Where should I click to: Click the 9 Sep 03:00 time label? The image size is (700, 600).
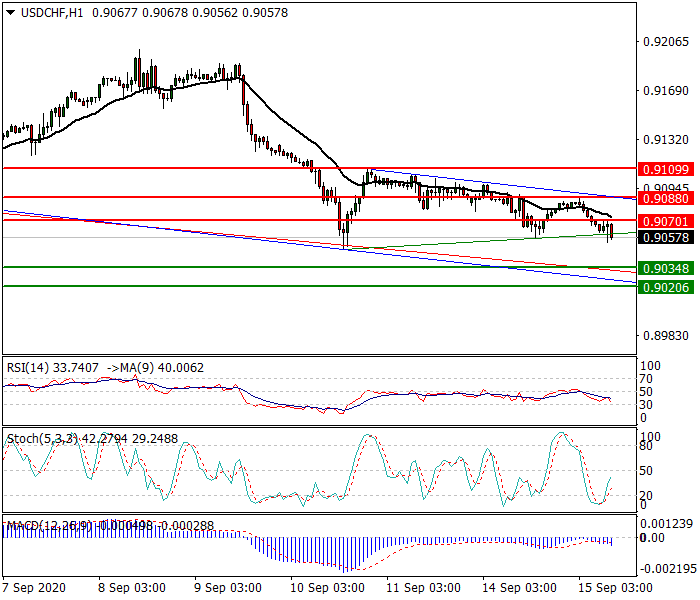click(x=228, y=588)
